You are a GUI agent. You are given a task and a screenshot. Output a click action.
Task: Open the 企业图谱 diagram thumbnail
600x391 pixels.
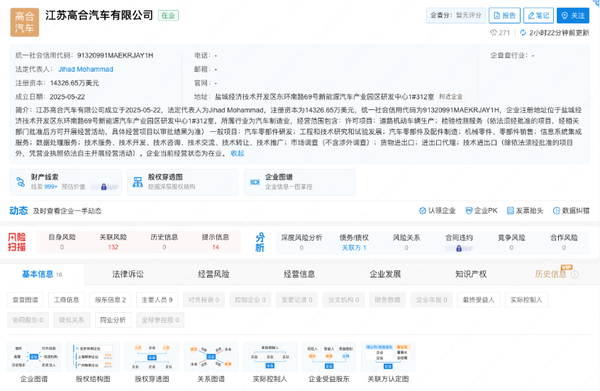pos(34,357)
